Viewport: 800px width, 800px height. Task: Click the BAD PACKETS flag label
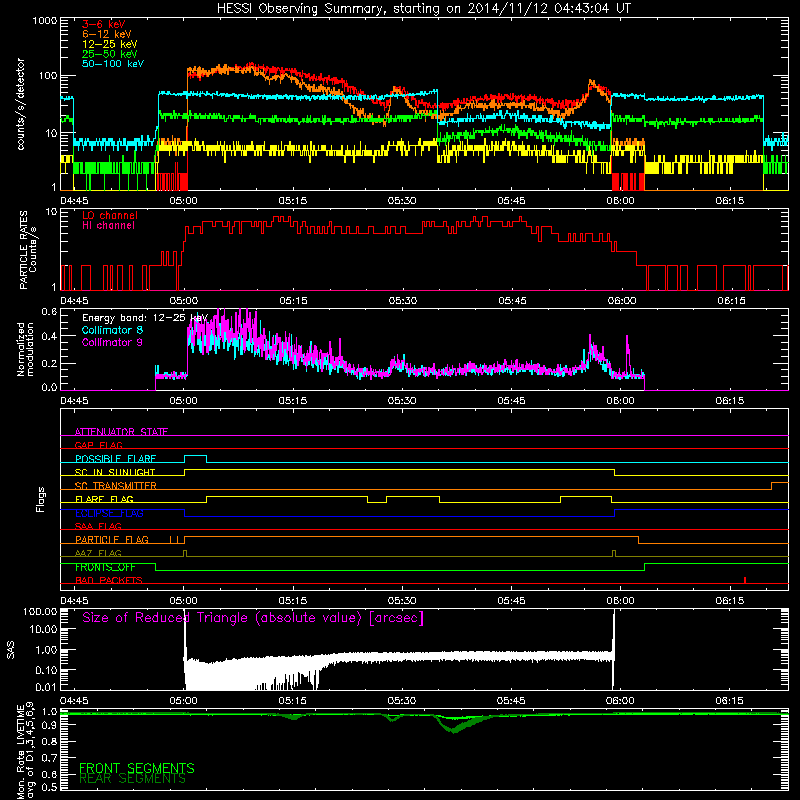(x=109, y=580)
